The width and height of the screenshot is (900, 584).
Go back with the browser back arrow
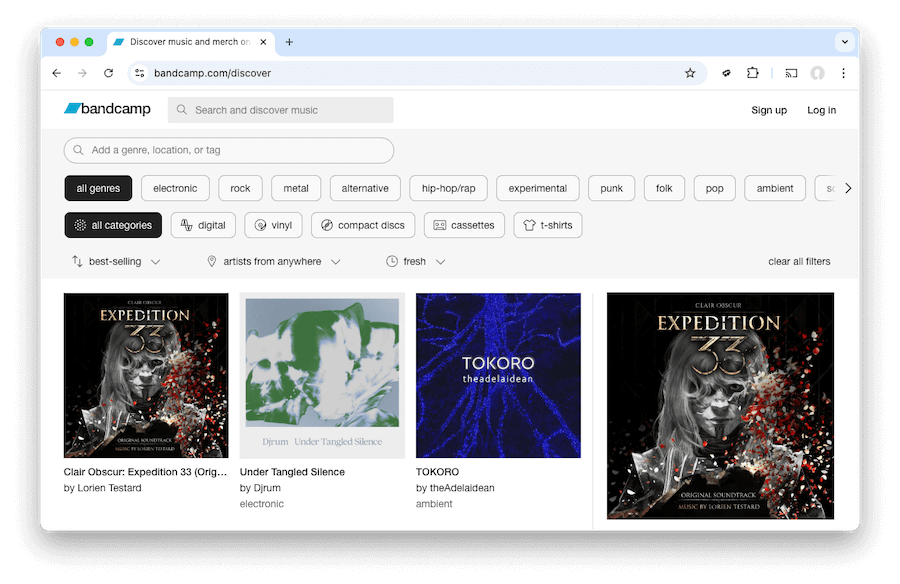pos(56,73)
